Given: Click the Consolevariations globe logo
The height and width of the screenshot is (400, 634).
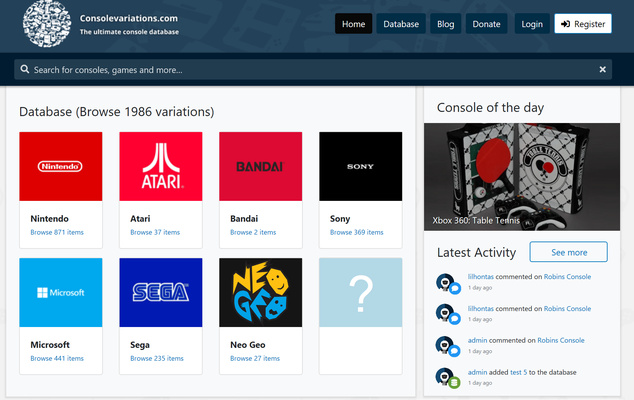Looking at the screenshot, I should [x=46, y=24].
